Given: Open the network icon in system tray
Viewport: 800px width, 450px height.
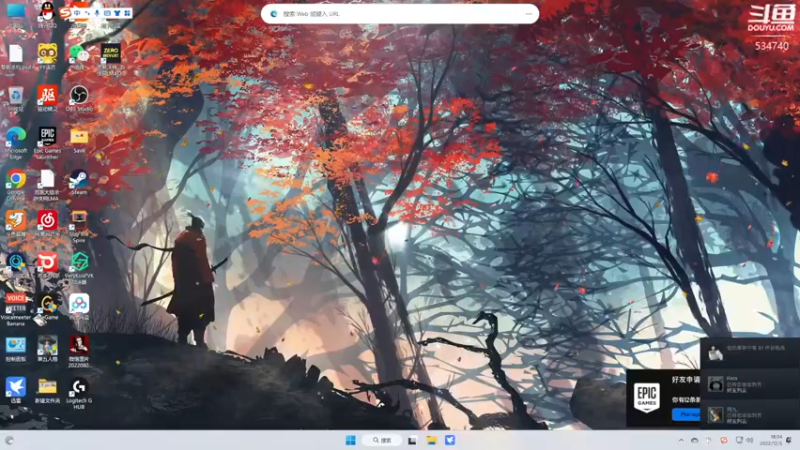Looking at the screenshot, I should click(739, 440).
